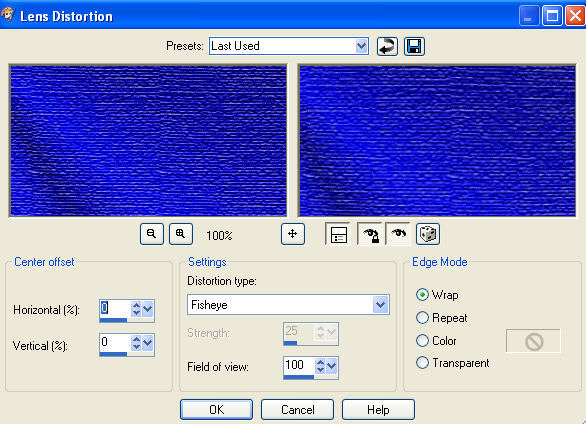Zoom in the preview with the plus magnifier
Viewport: 586px width, 424px height.
click(x=181, y=234)
